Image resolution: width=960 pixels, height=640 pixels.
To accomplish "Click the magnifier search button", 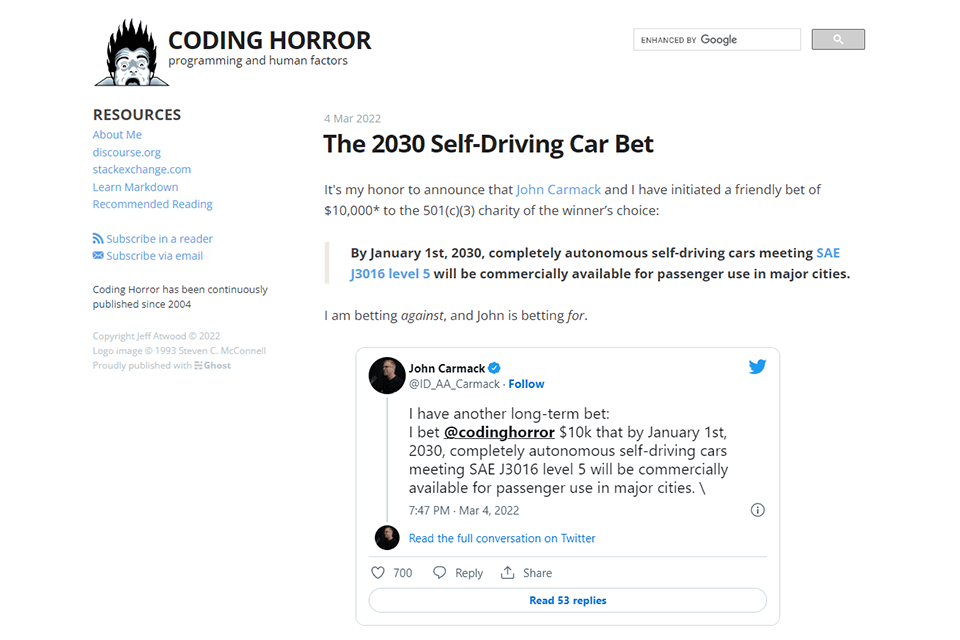I will tap(838, 39).
